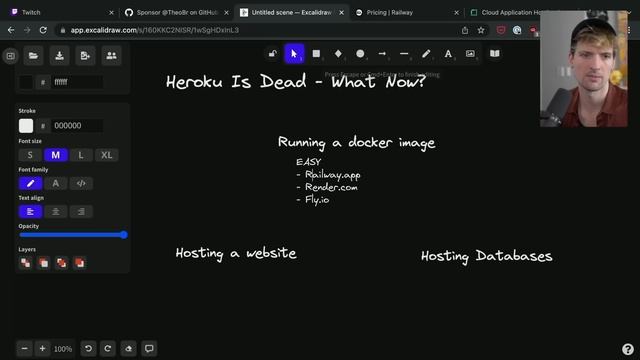Select the Eraser tool

(129, 349)
